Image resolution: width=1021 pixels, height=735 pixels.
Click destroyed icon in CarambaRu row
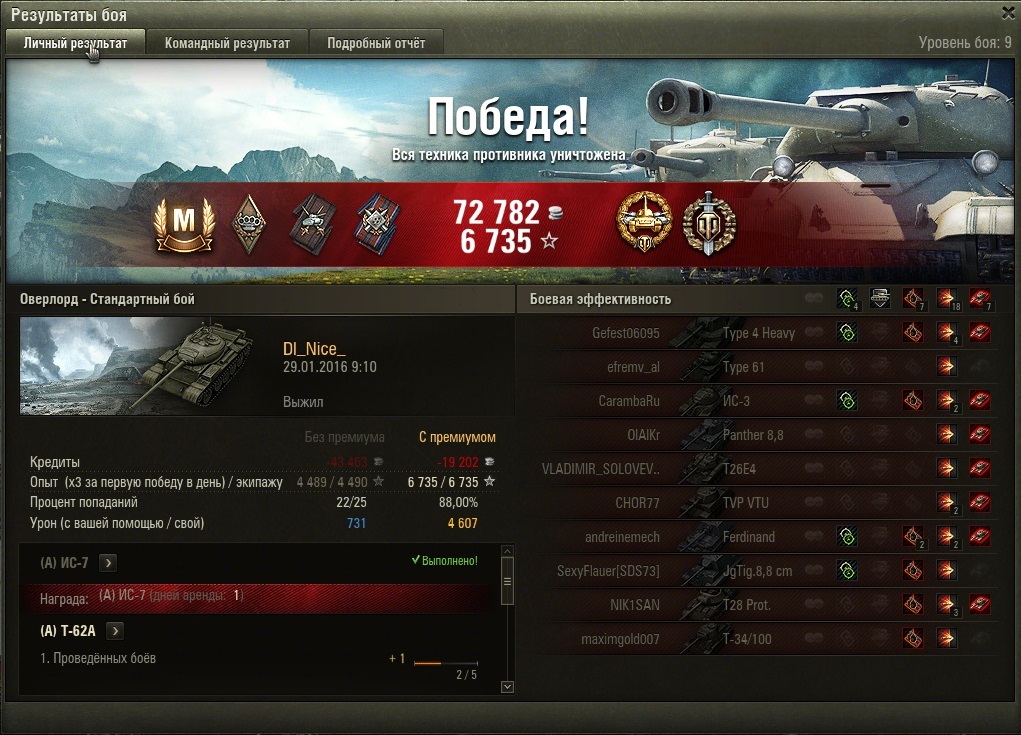(x=980, y=400)
